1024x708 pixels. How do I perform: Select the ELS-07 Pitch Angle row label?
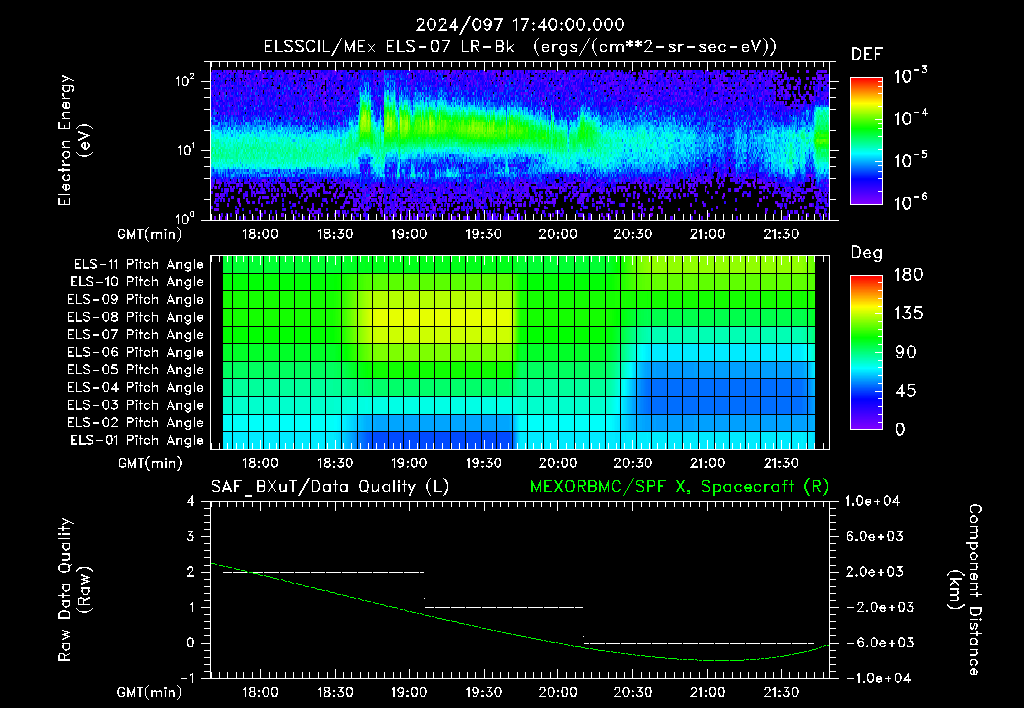click(x=136, y=334)
